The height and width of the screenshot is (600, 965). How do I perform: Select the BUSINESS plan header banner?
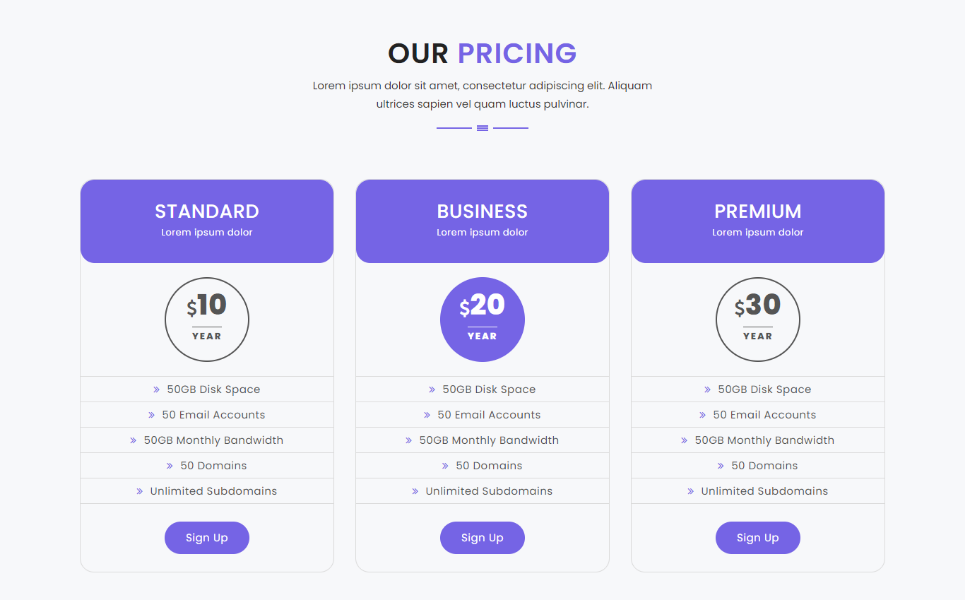482,221
